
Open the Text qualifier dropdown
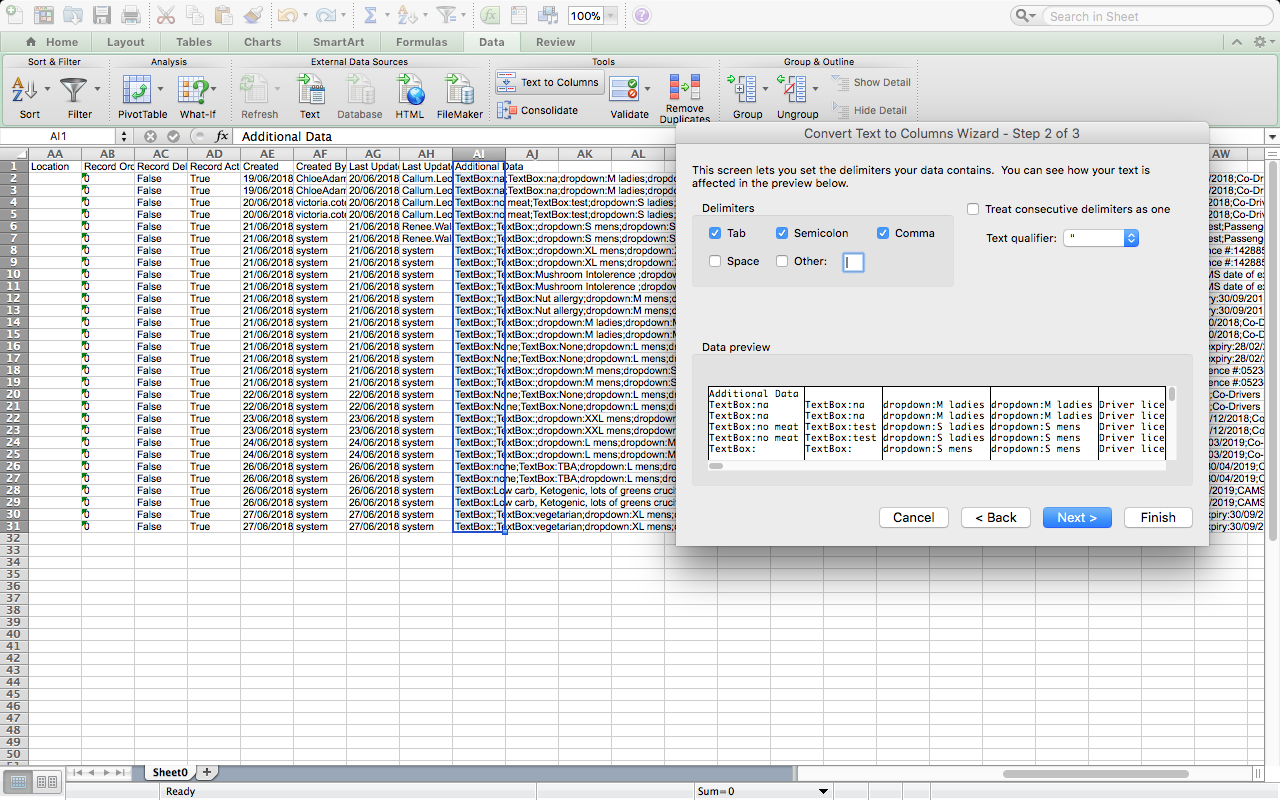1131,238
